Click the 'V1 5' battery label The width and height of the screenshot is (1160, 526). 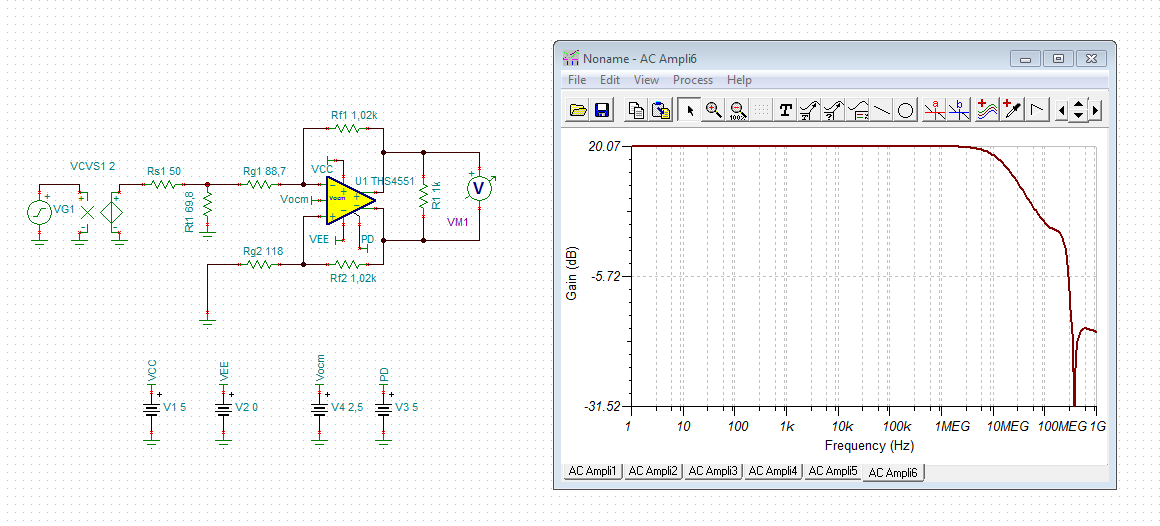(x=174, y=407)
